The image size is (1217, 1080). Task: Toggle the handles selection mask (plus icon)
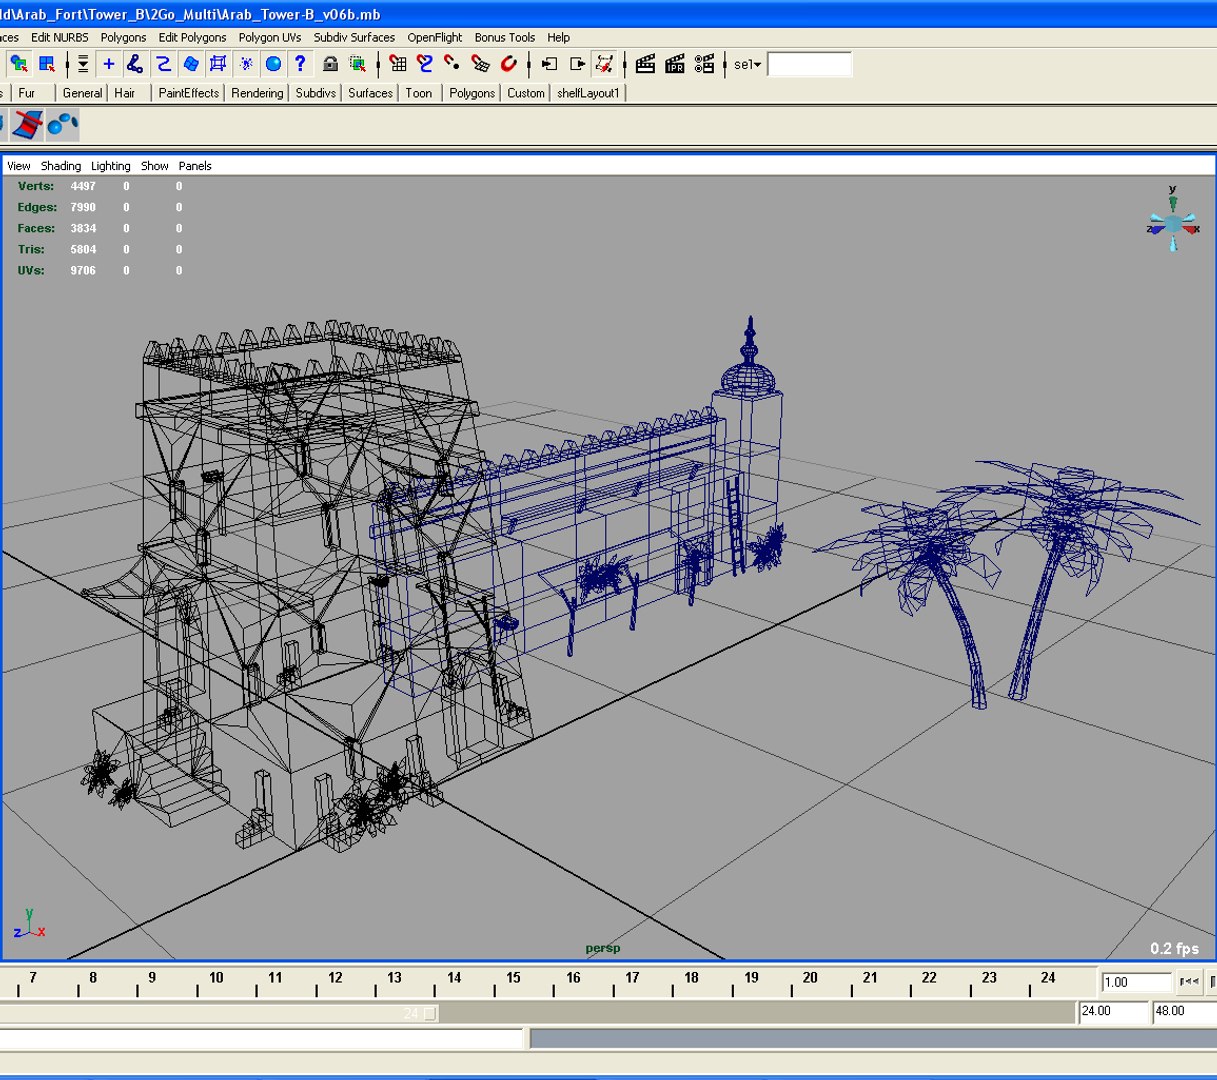[x=109, y=64]
